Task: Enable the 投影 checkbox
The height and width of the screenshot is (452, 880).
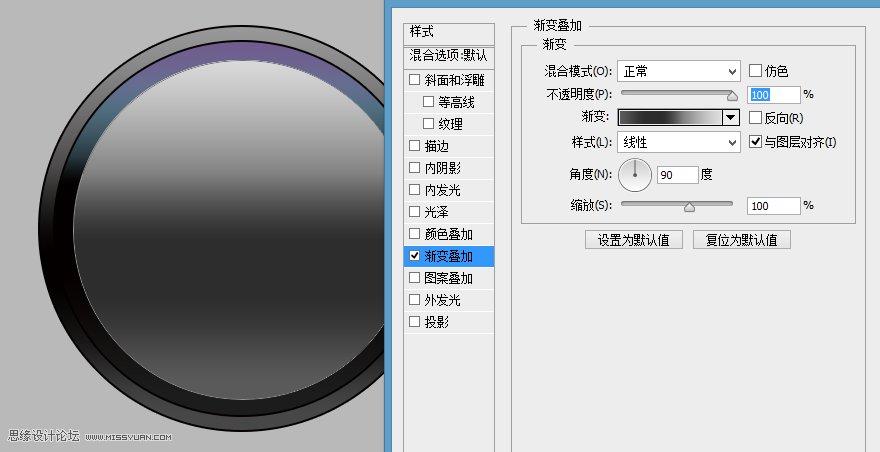Action: click(x=414, y=322)
